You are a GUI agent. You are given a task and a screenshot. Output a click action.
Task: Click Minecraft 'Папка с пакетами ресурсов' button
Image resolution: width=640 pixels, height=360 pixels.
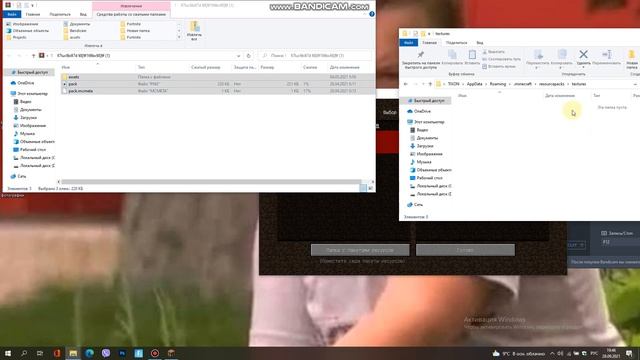[x=360, y=250]
